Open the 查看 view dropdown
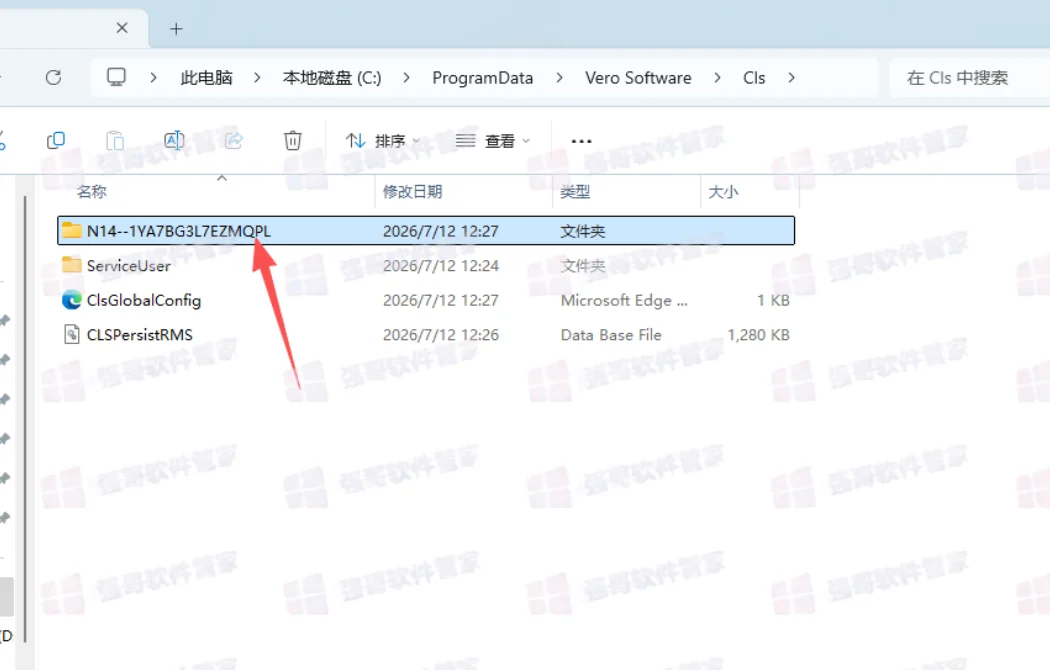This screenshot has width=1050, height=670. (492, 141)
